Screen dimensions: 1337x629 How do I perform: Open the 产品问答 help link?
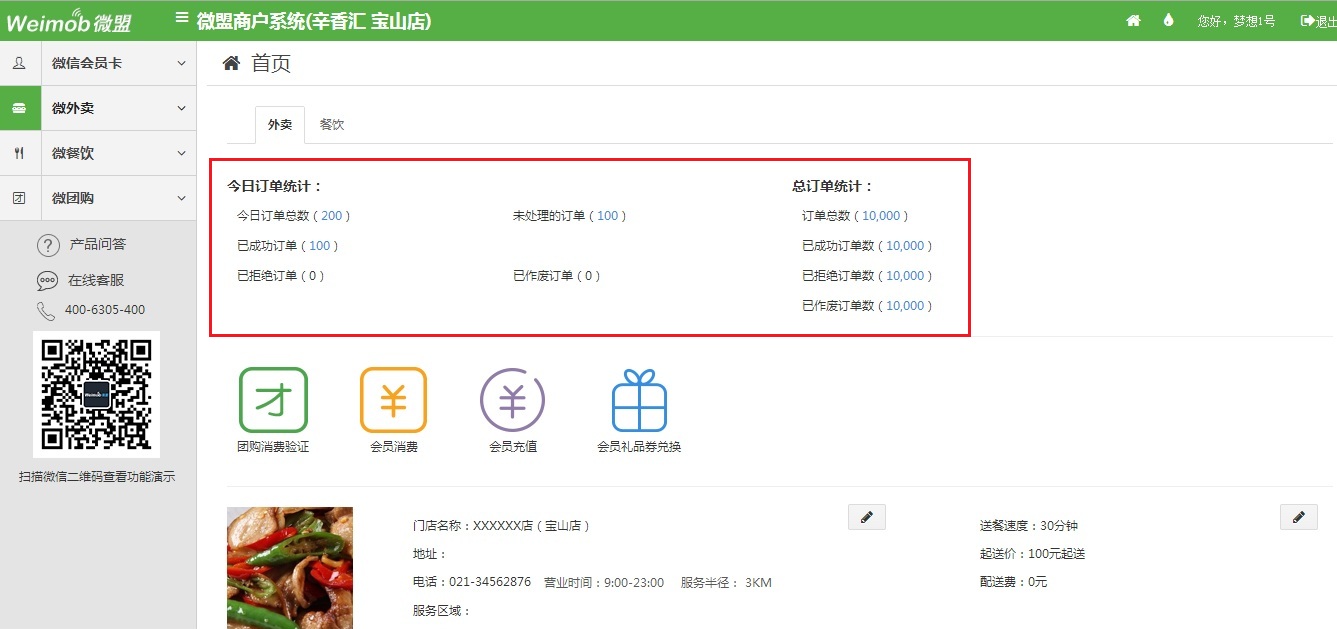click(97, 245)
